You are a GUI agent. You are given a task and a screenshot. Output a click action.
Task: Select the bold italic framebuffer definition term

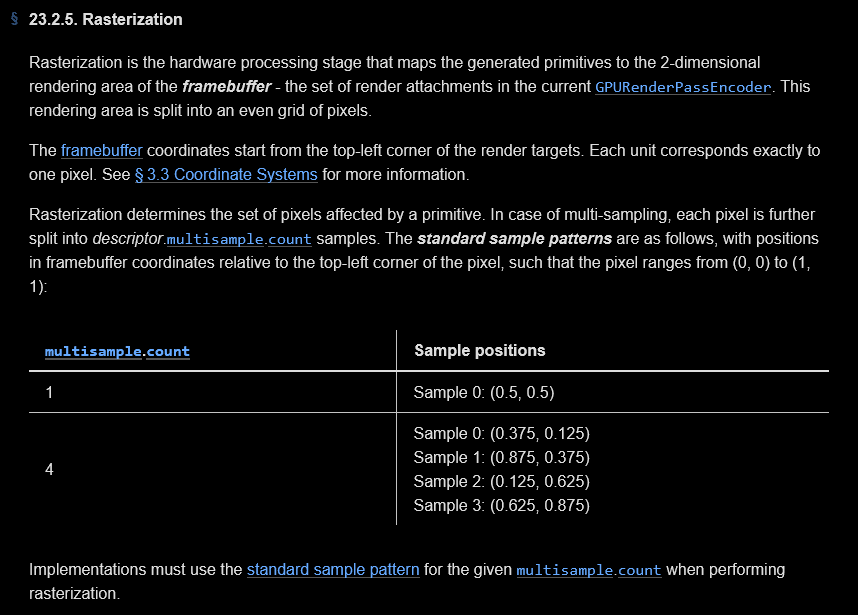click(227, 86)
